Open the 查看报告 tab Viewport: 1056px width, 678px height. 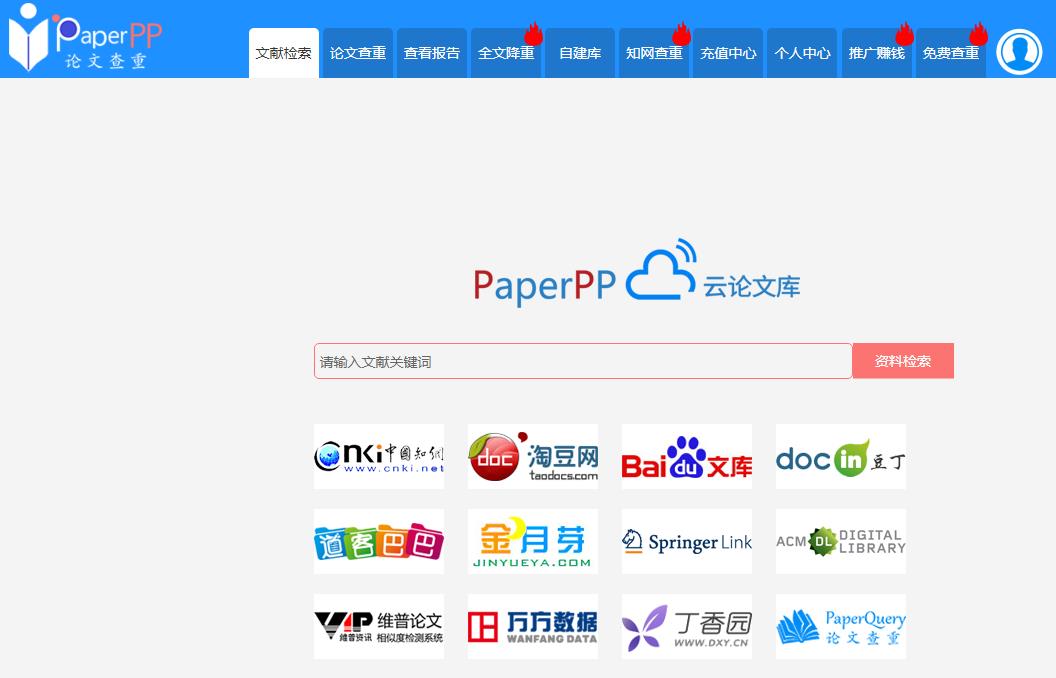pyautogui.click(x=431, y=54)
